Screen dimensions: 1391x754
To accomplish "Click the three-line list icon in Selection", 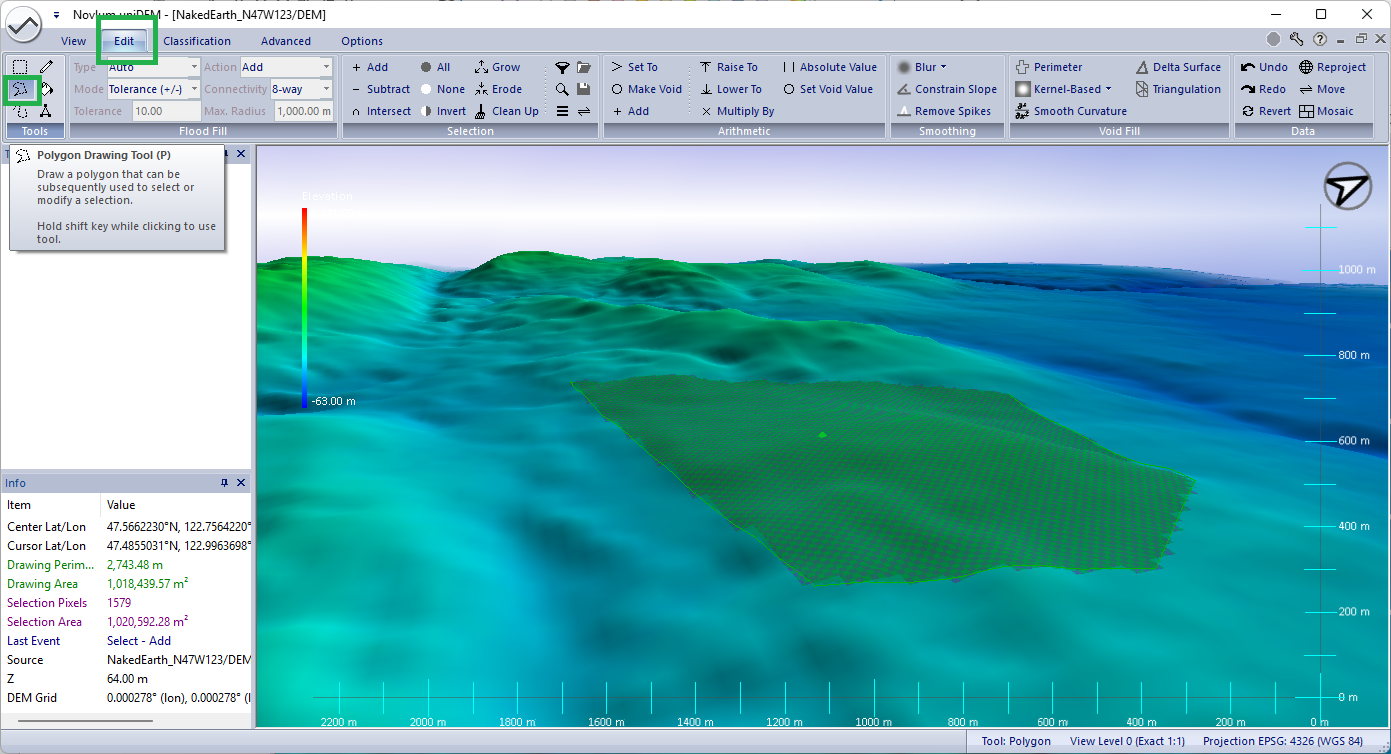I will pyautogui.click(x=562, y=111).
